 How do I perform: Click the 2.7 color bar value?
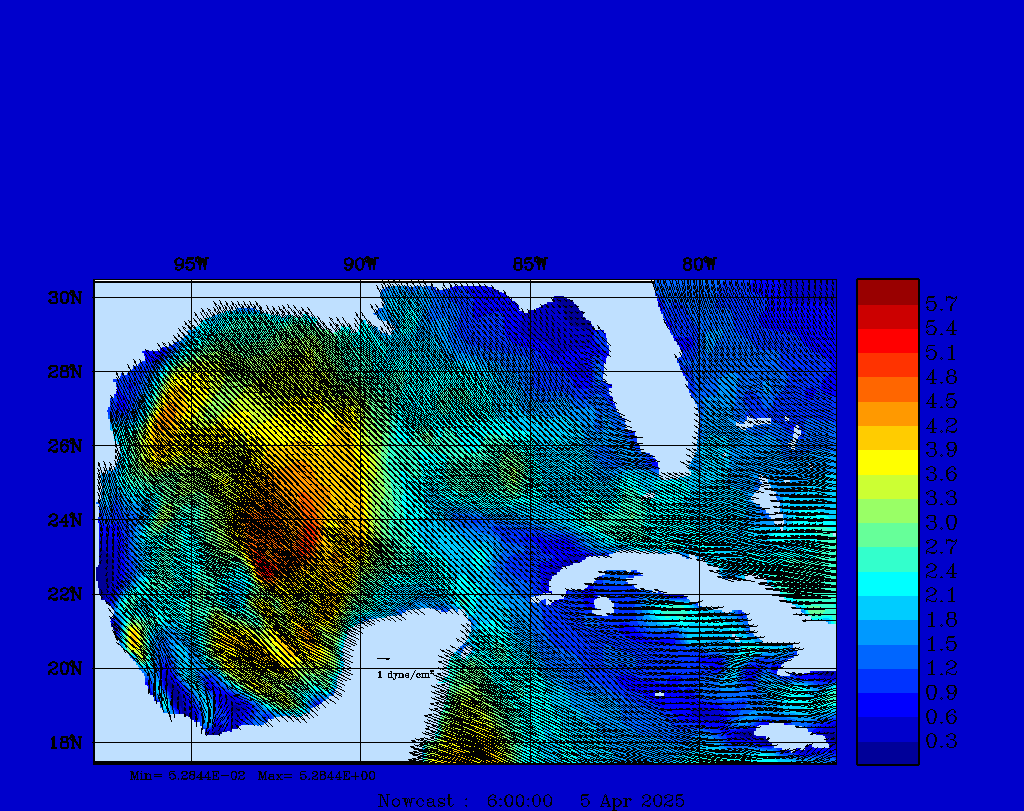point(941,547)
